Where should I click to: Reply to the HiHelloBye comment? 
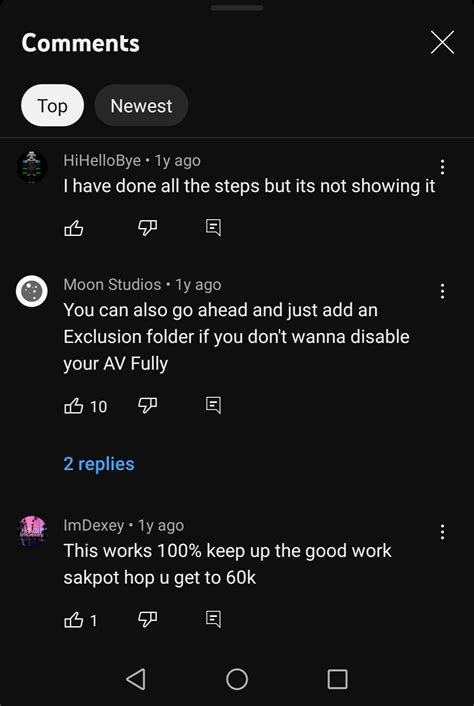tap(213, 228)
